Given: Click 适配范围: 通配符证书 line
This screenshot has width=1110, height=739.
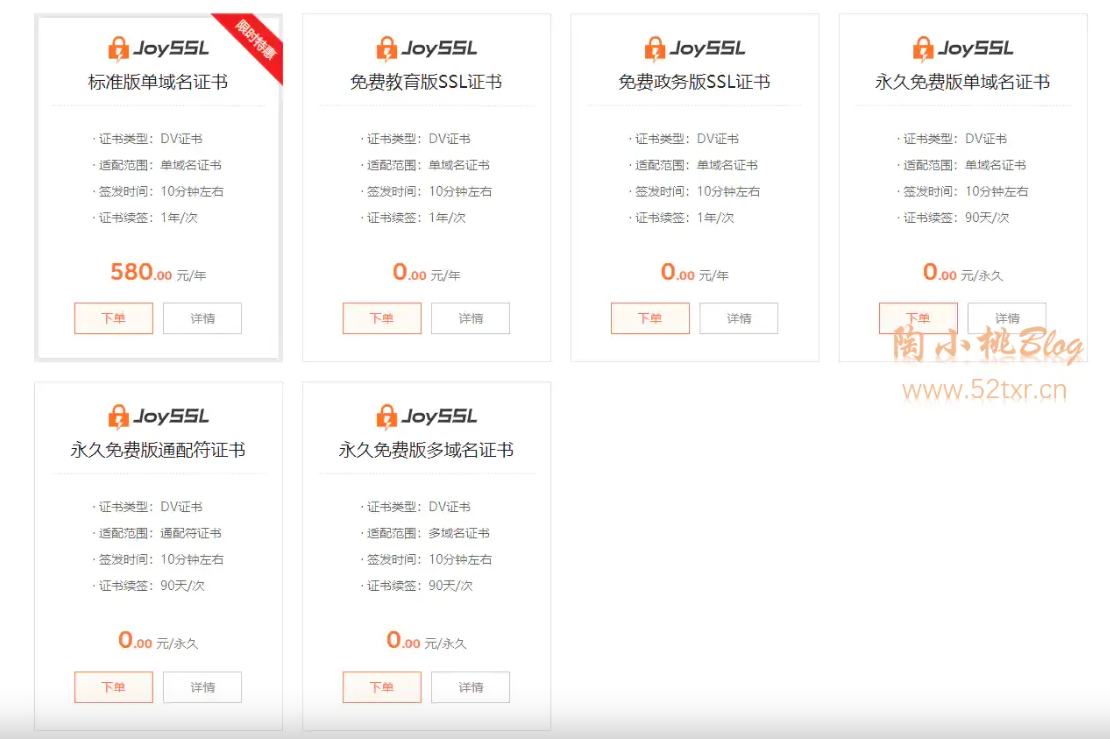Looking at the screenshot, I should coord(157,533).
